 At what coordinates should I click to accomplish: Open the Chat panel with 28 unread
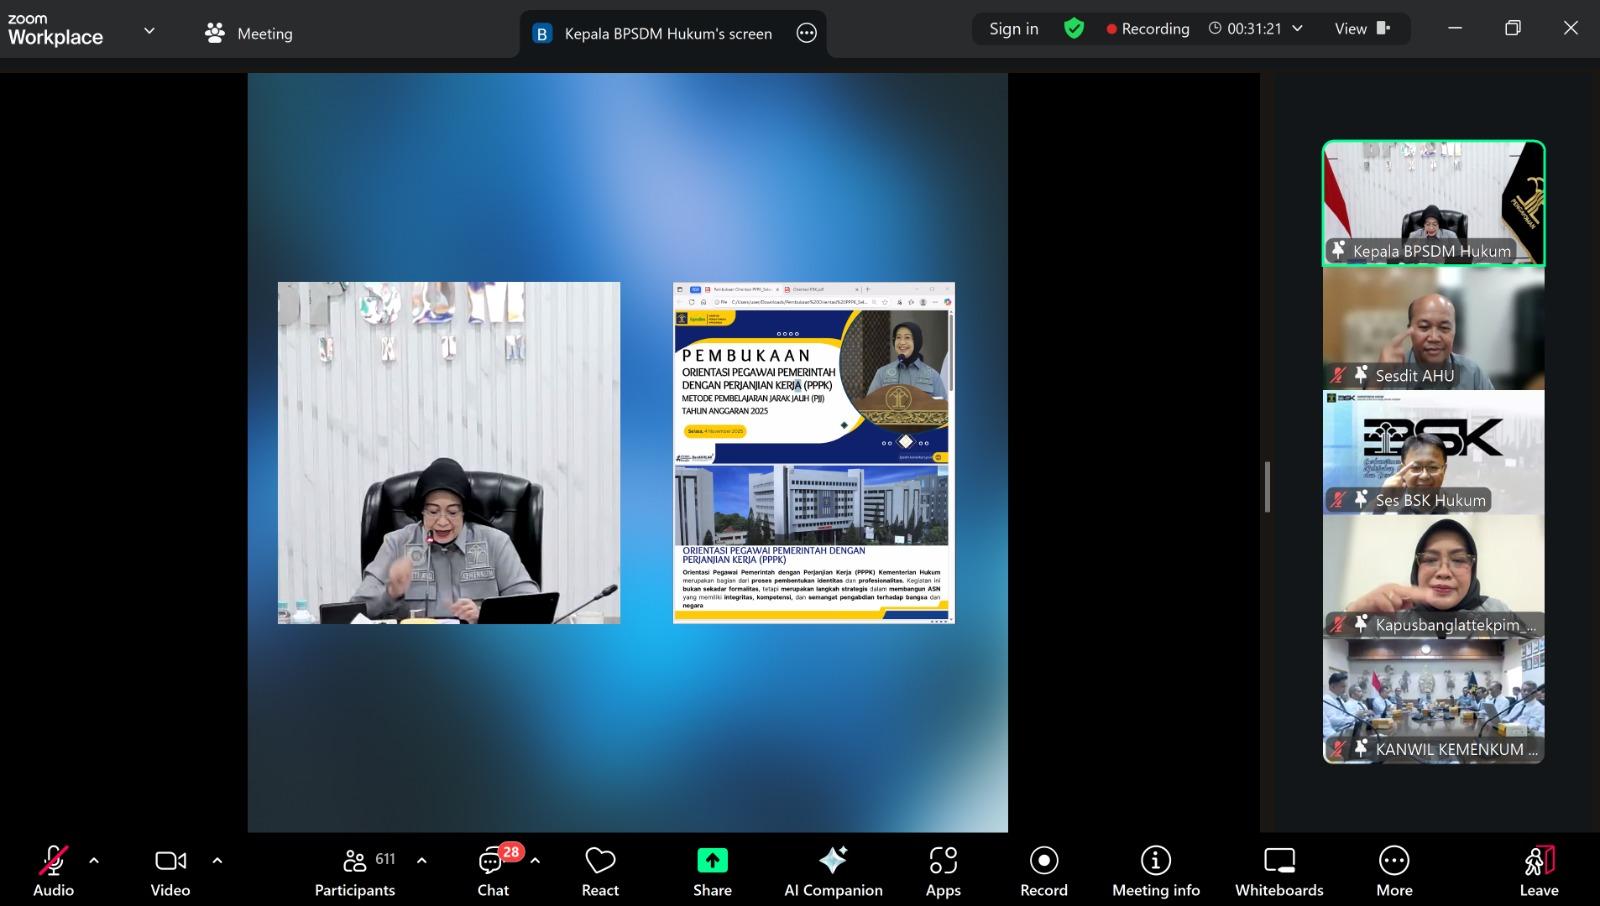click(x=493, y=871)
